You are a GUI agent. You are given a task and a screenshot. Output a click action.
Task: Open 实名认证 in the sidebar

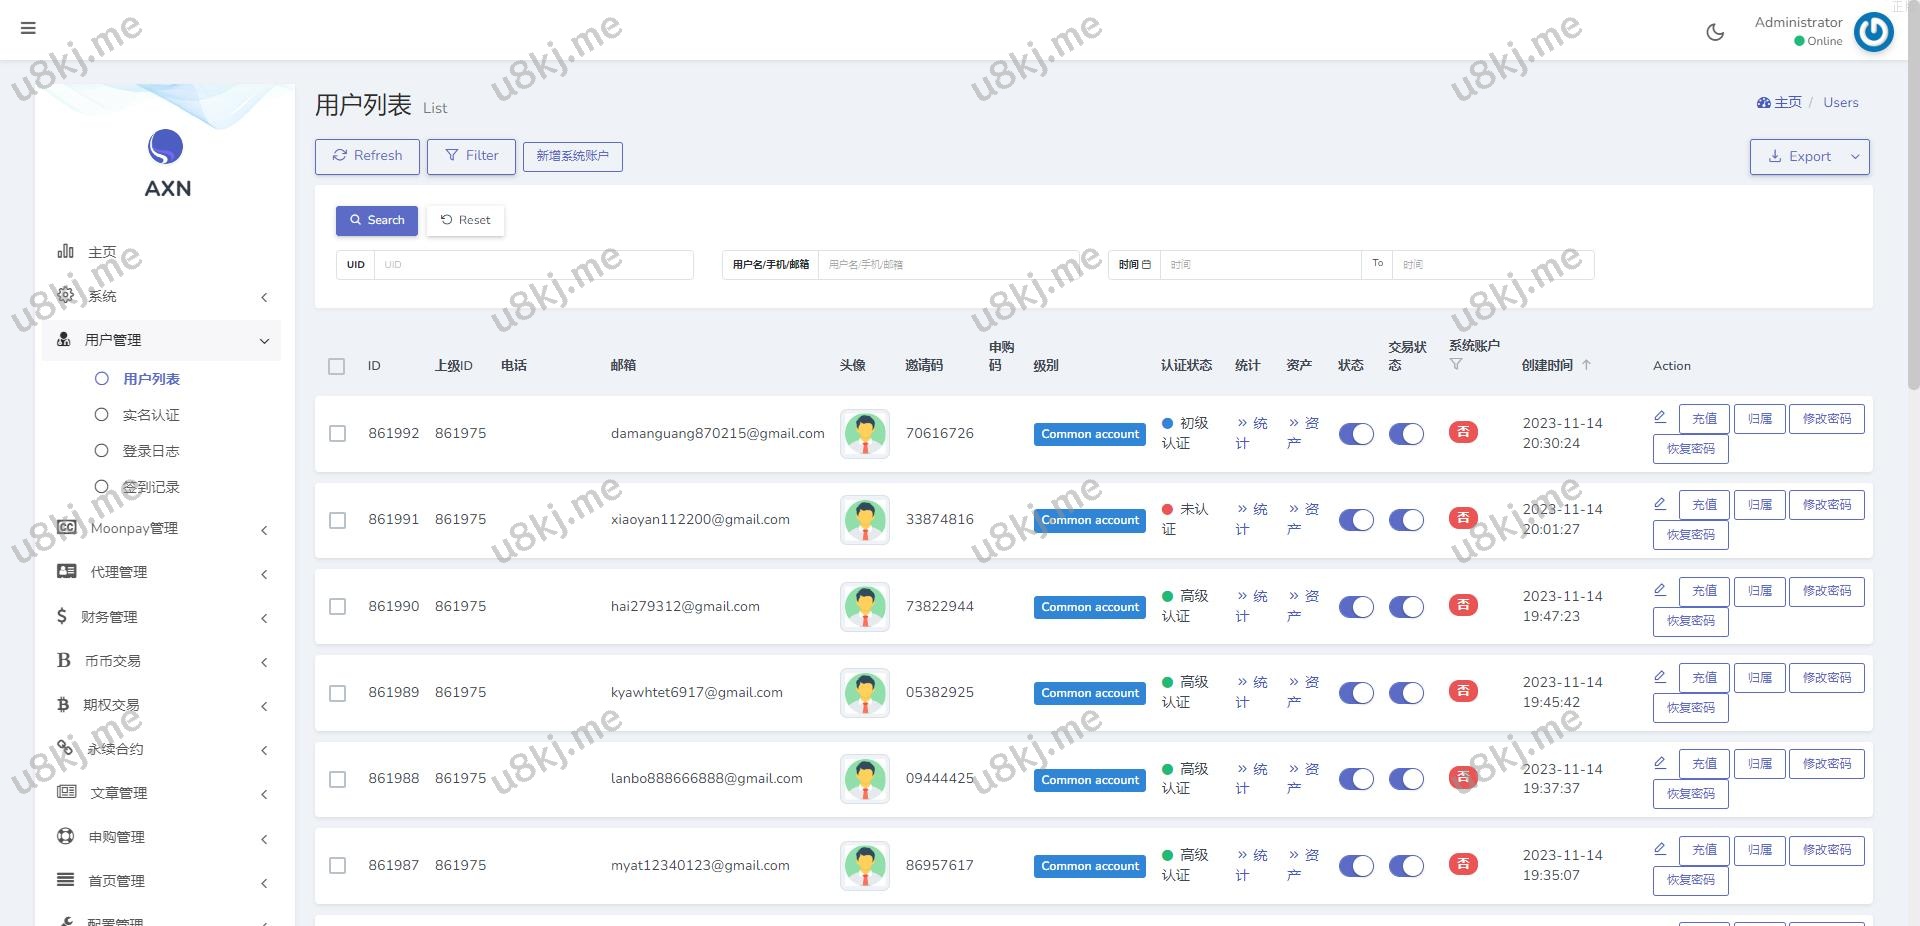point(151,415)
